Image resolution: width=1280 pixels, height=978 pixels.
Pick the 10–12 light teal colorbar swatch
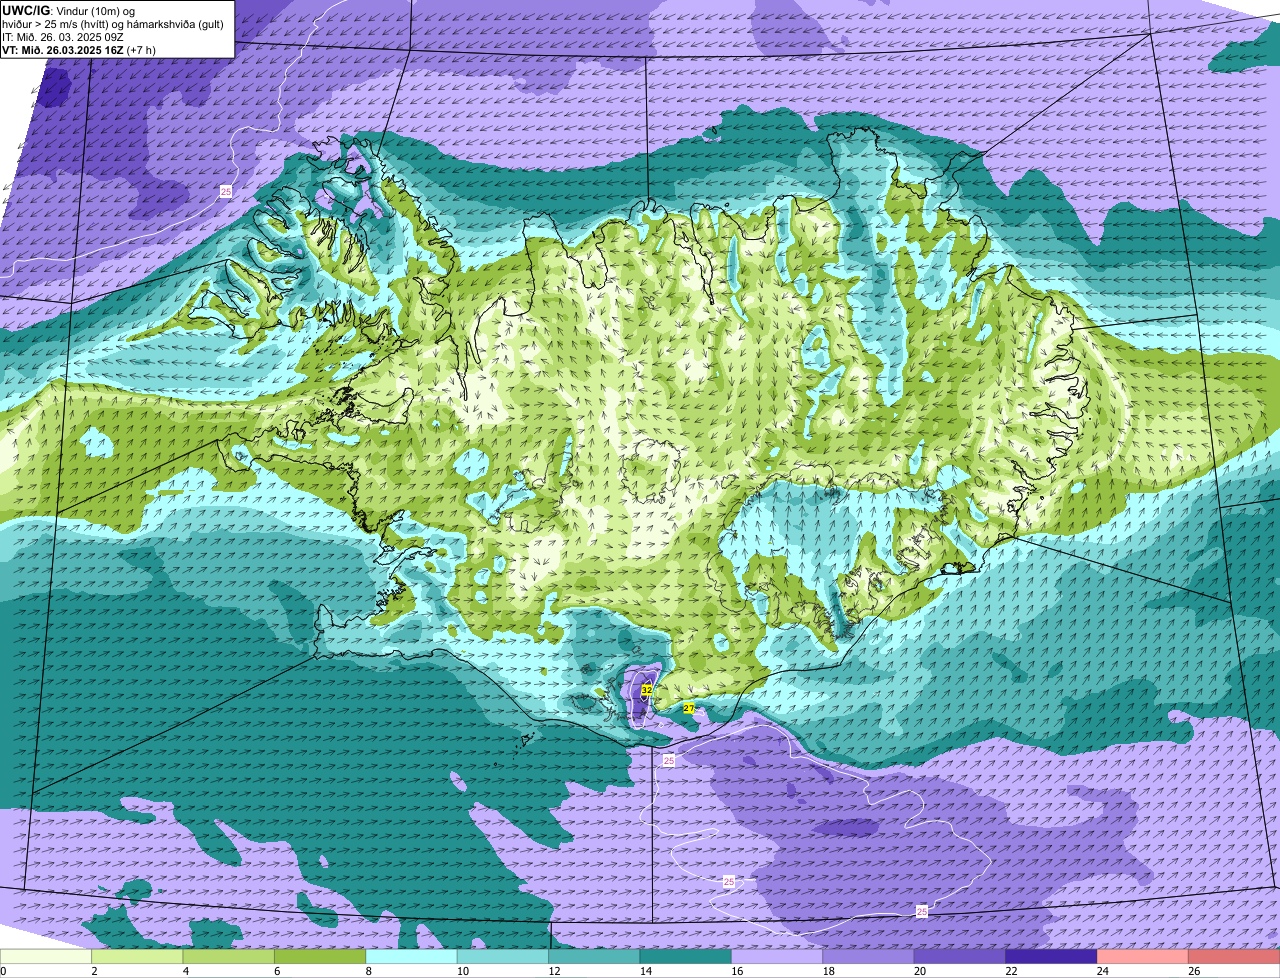pyautogui.click(x=503, y=957)
